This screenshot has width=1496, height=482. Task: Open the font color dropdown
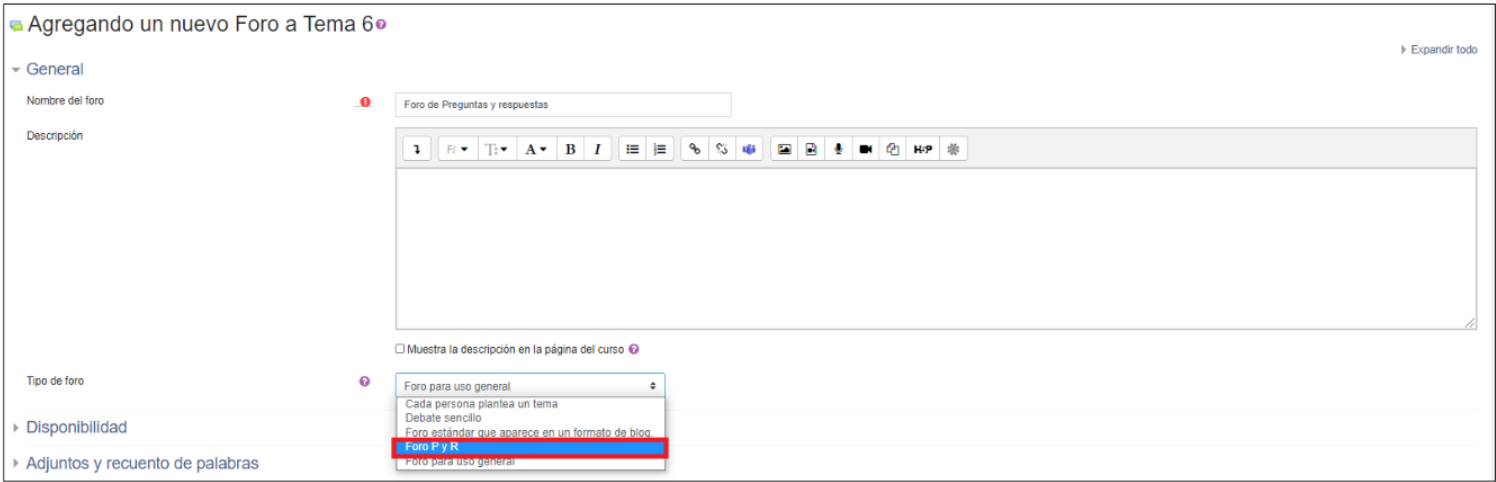[536, 150]
